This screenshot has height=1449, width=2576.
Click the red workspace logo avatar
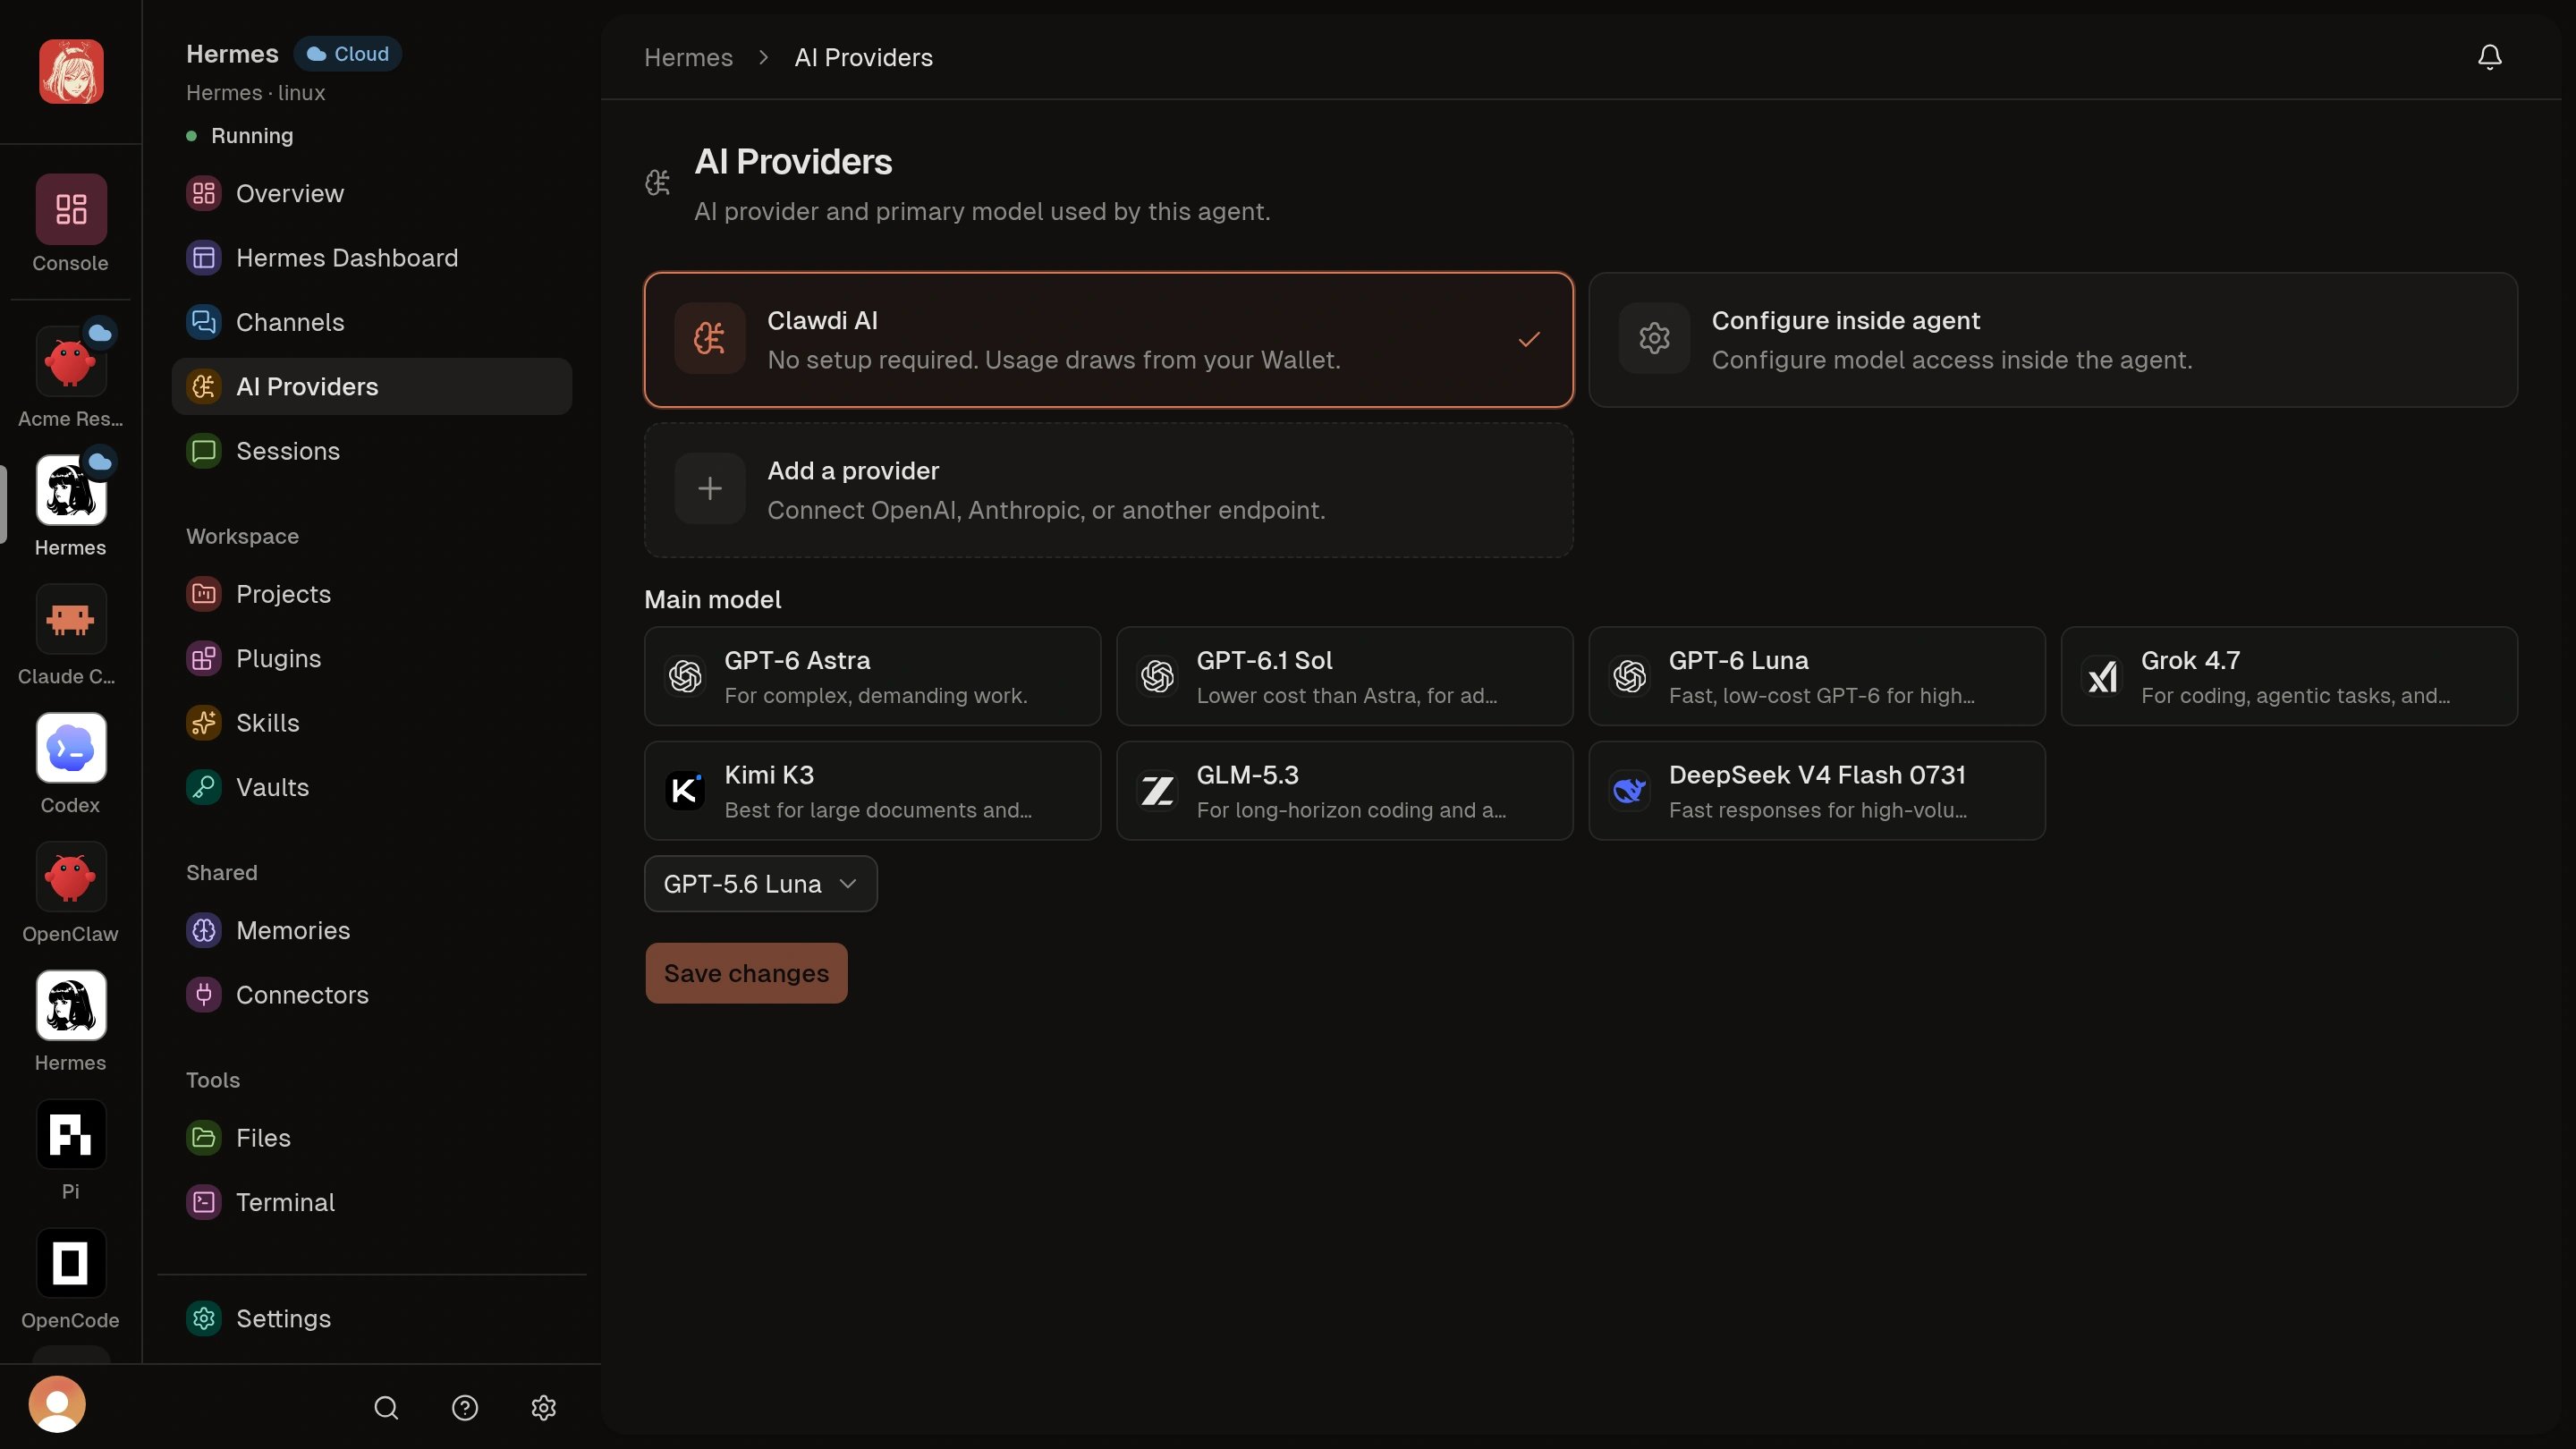tap(71, 72)
